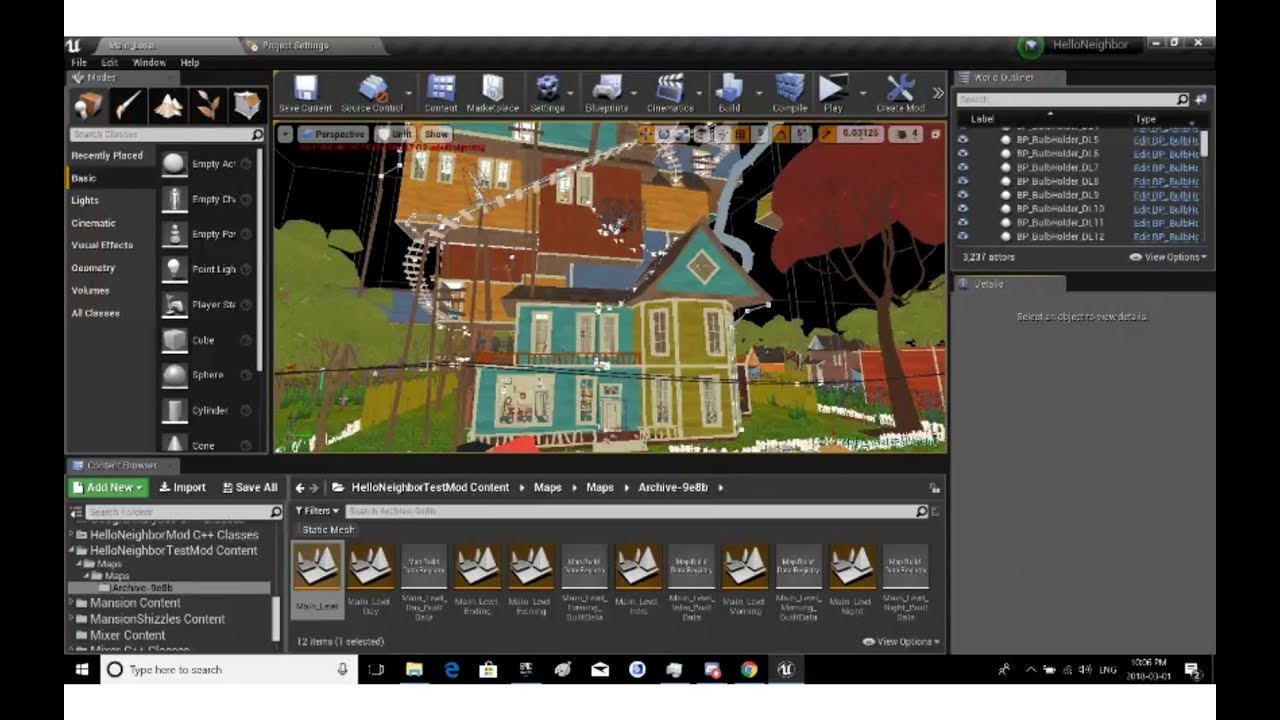Choose the Empty Character placement icon
This screenshot has height=720, width=1280.
point(175,199)
